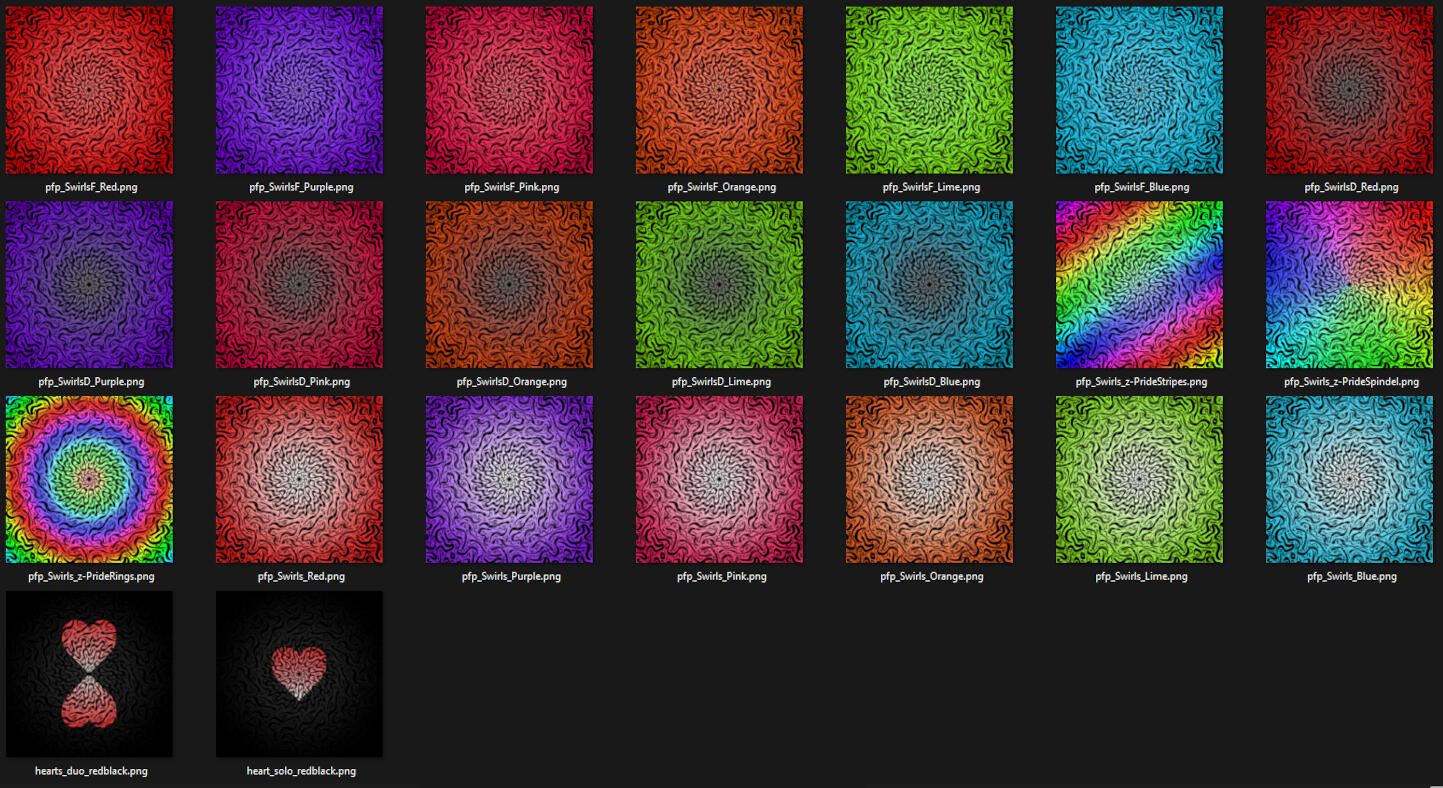1443x788 pixels.
Task: Click the pfp_Swirls_Lime.png filename text
Action: (x=1141, y=577)
